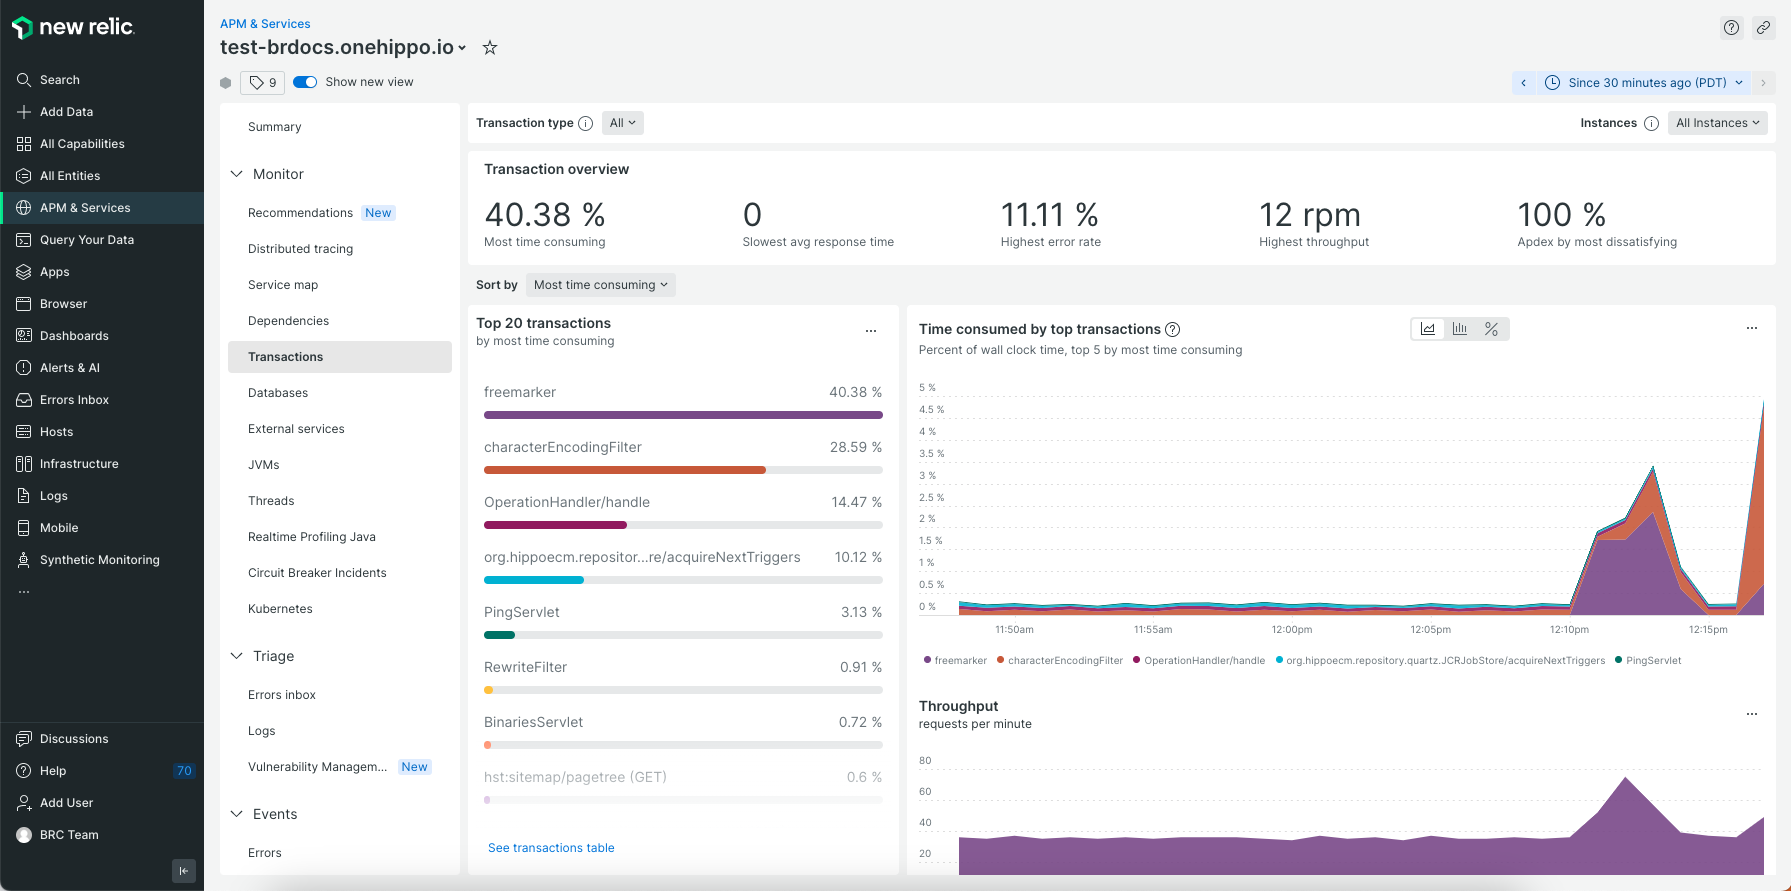Screen dimensions: 1791x891
Task: Go to previous time range
Action: [1523, 83]
